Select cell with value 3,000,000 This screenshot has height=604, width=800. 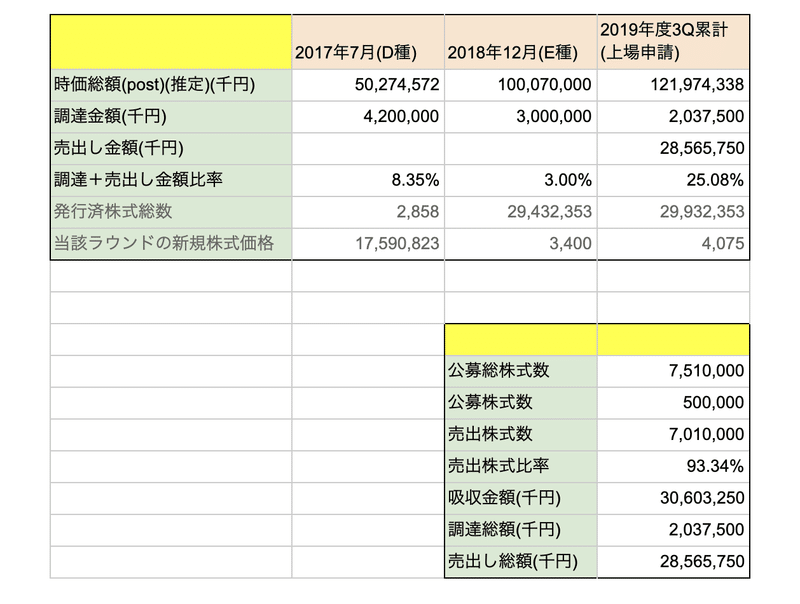click(x=520, y=117)
